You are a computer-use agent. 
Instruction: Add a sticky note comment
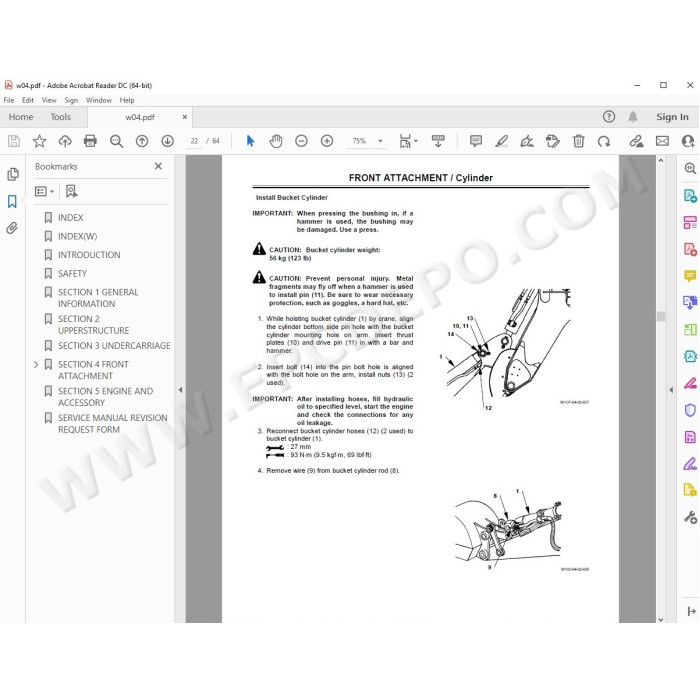click(x=476, y=141)
